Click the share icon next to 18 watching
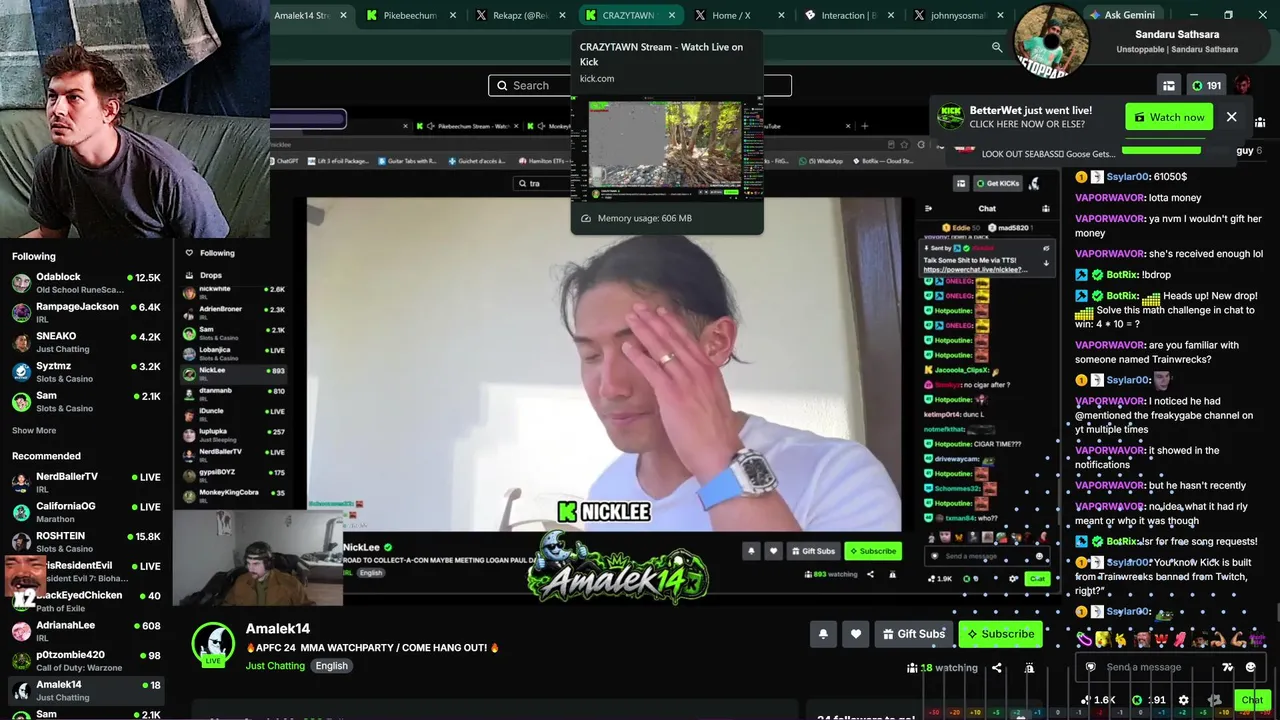Screen dimensions: 1280x720 pyautogui.click(x=996, y=668)
